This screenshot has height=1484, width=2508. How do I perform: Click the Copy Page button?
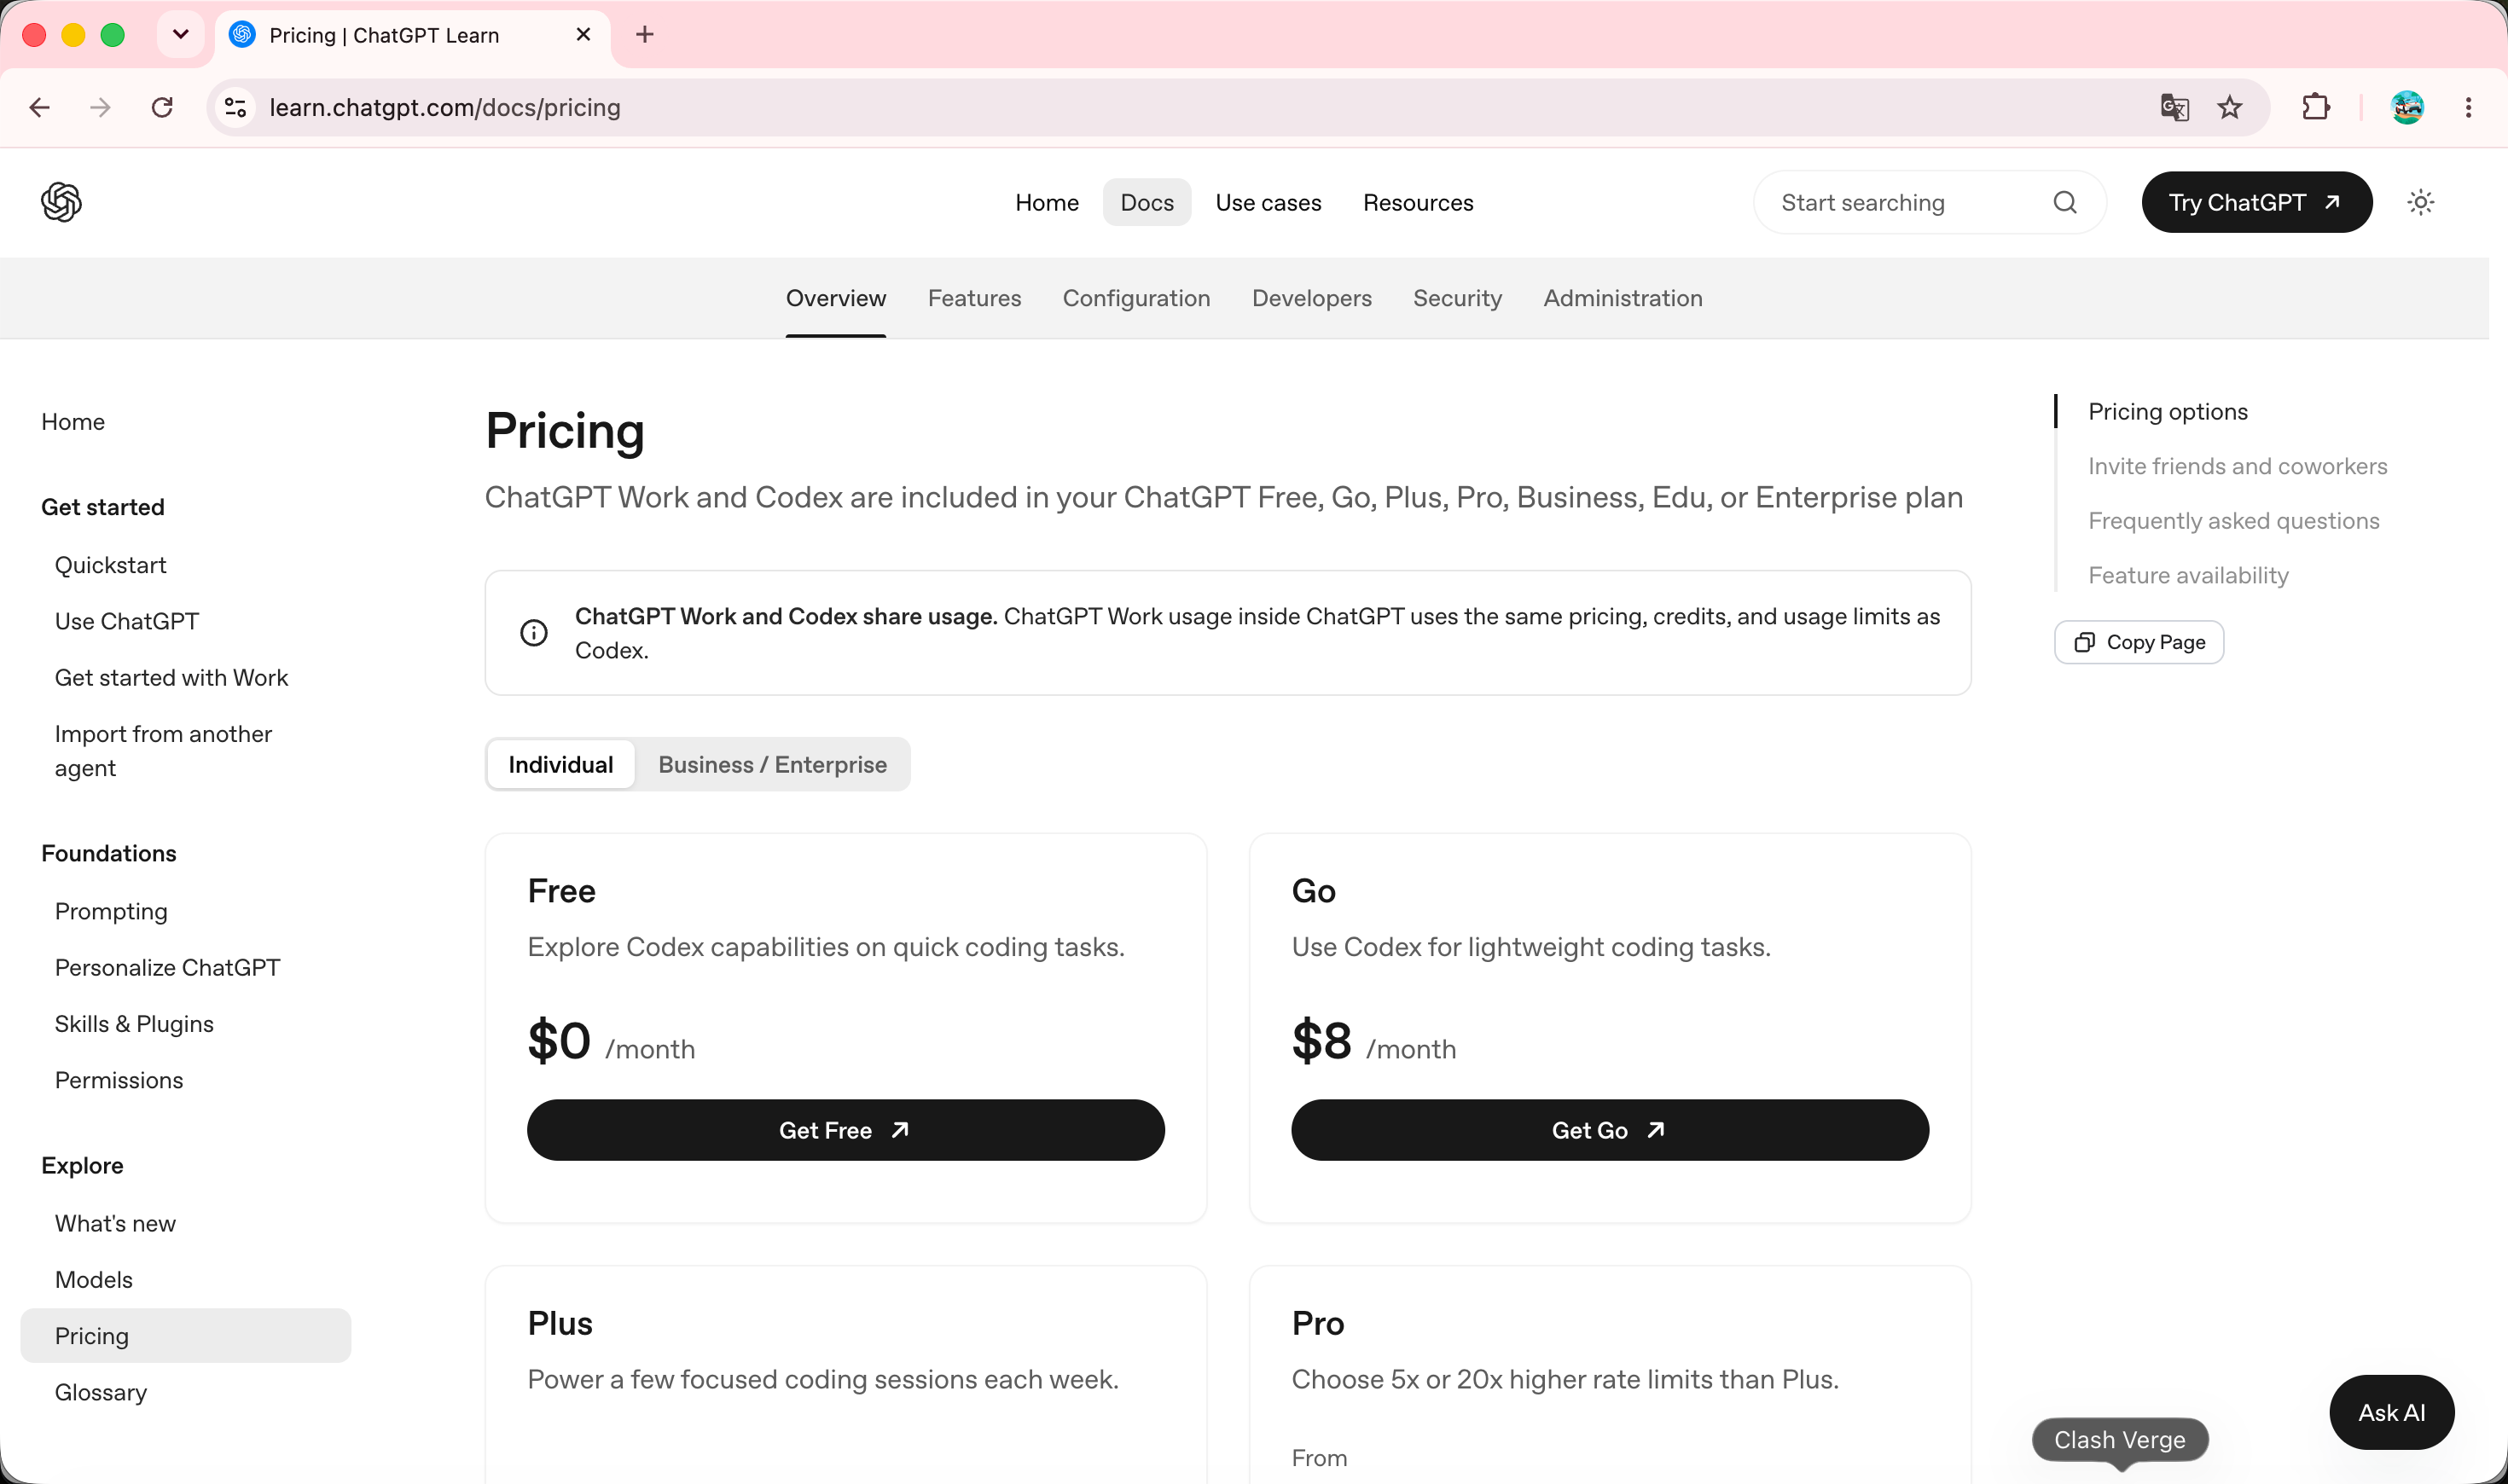[2139, 642]
